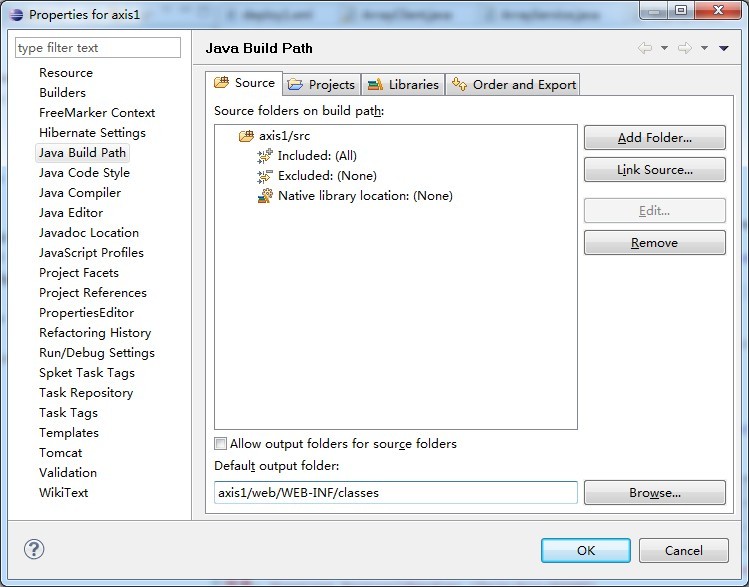
Task: Open the Templates page
Action: (x=69, y=433)
